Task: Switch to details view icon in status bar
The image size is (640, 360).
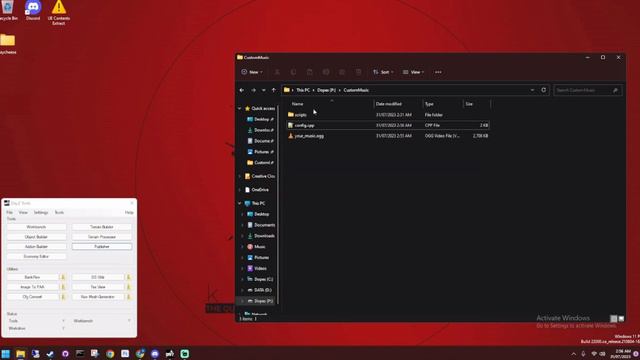Action: (x=613, y=319)
